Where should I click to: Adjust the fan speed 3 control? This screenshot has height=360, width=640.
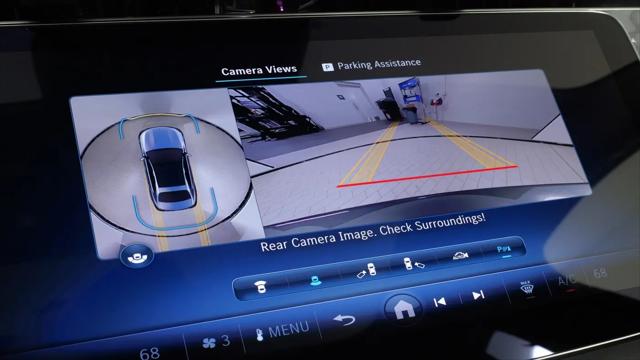216,342
